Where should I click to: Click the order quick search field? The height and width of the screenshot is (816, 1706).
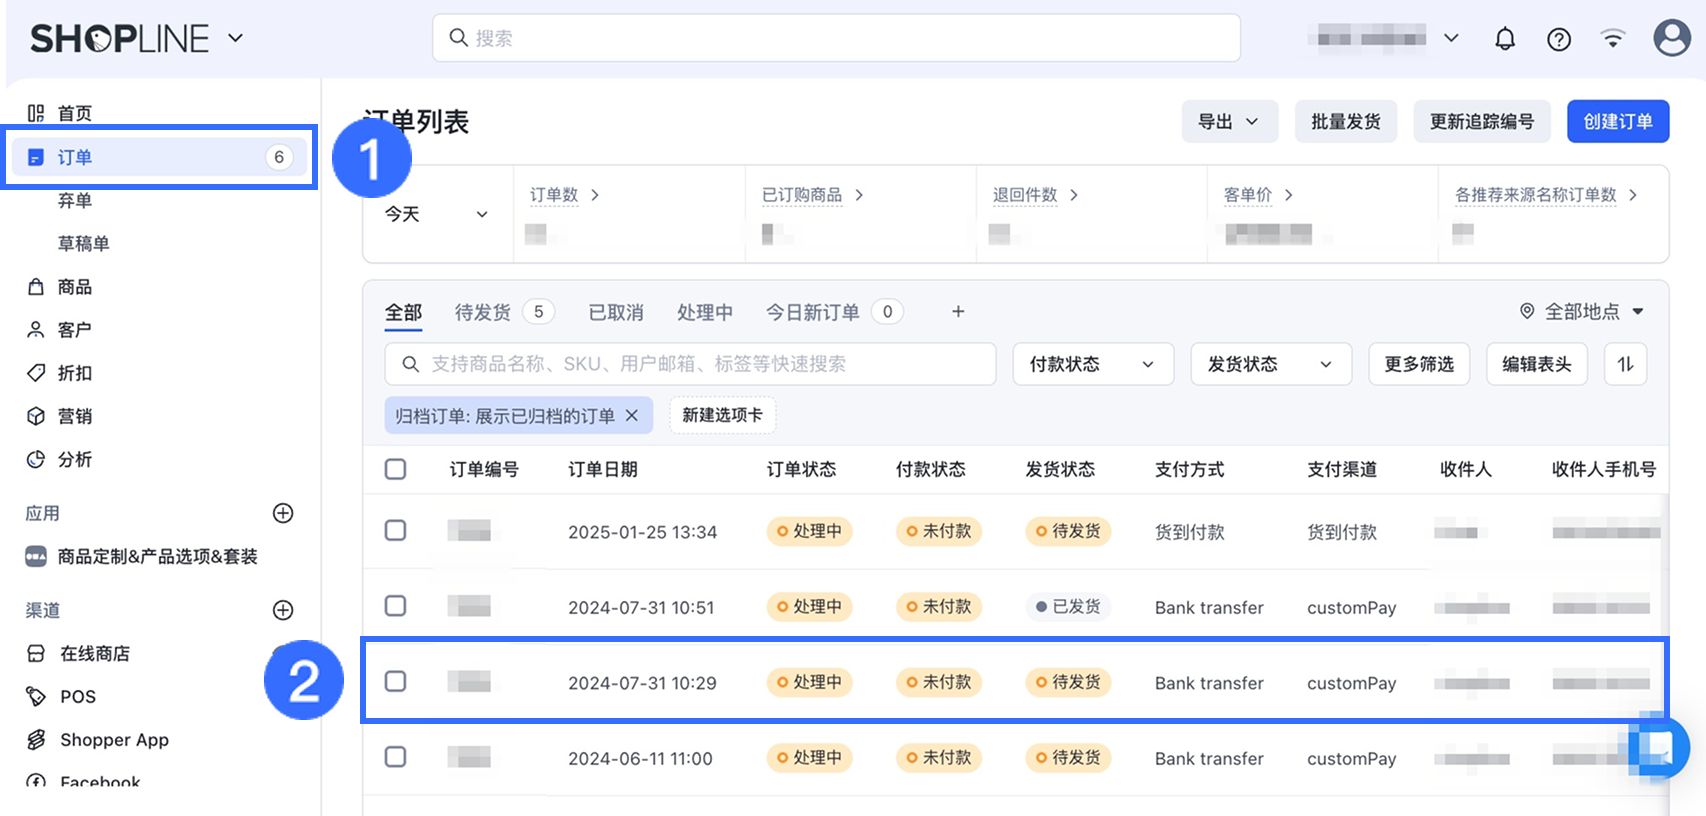(690, 364)
